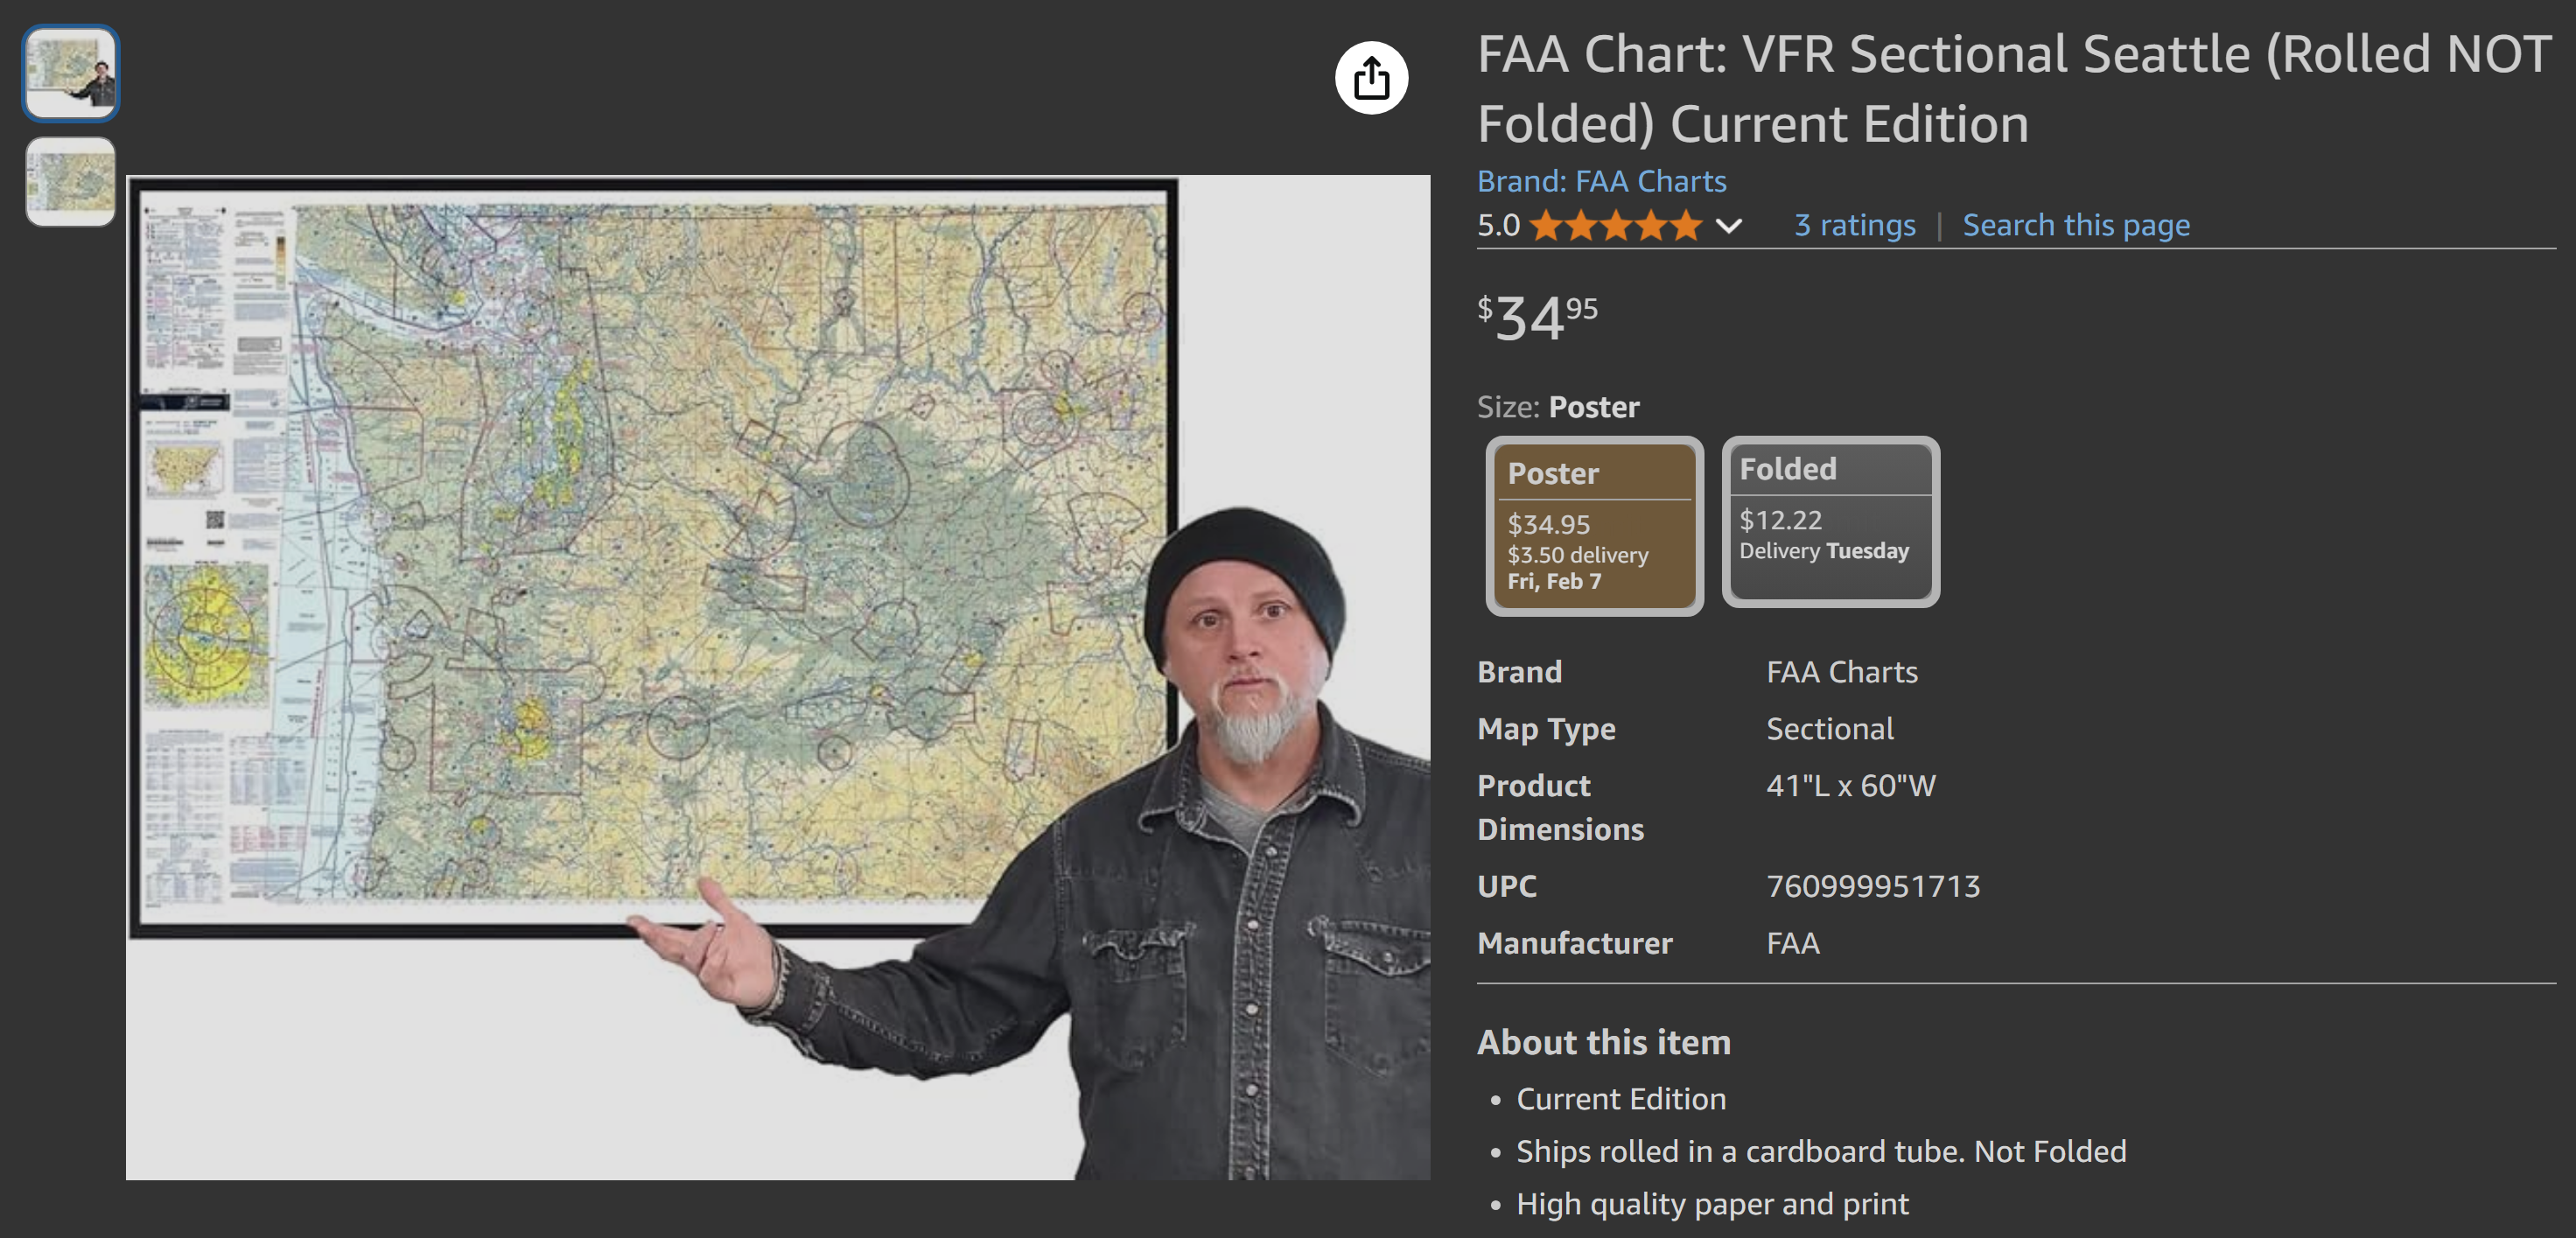Click the product title heading text
2576x1238 pixels.
[2014, 89]
